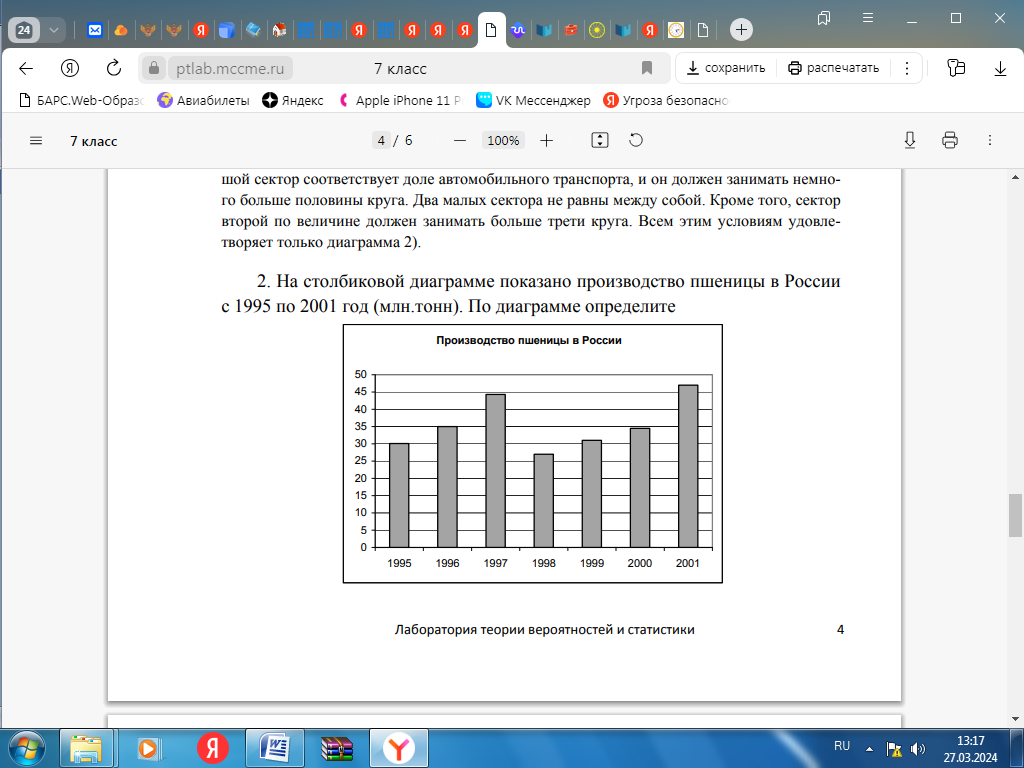Click the RU language indicator
The height and width of the screenshot is (768, 1024).
(842, 746)
